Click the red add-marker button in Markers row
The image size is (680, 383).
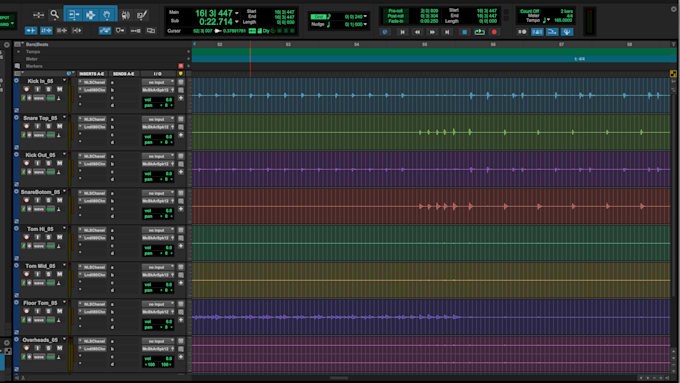[x=181, y=66]
